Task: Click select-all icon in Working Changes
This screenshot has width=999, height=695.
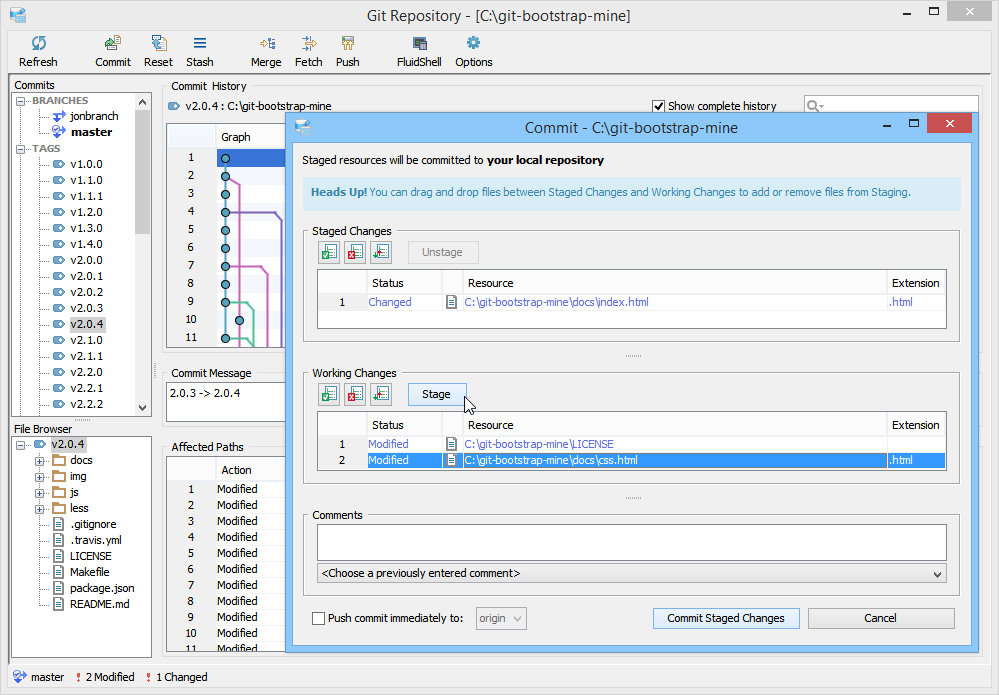Action: pyautogui.click(x=329, y=394)
